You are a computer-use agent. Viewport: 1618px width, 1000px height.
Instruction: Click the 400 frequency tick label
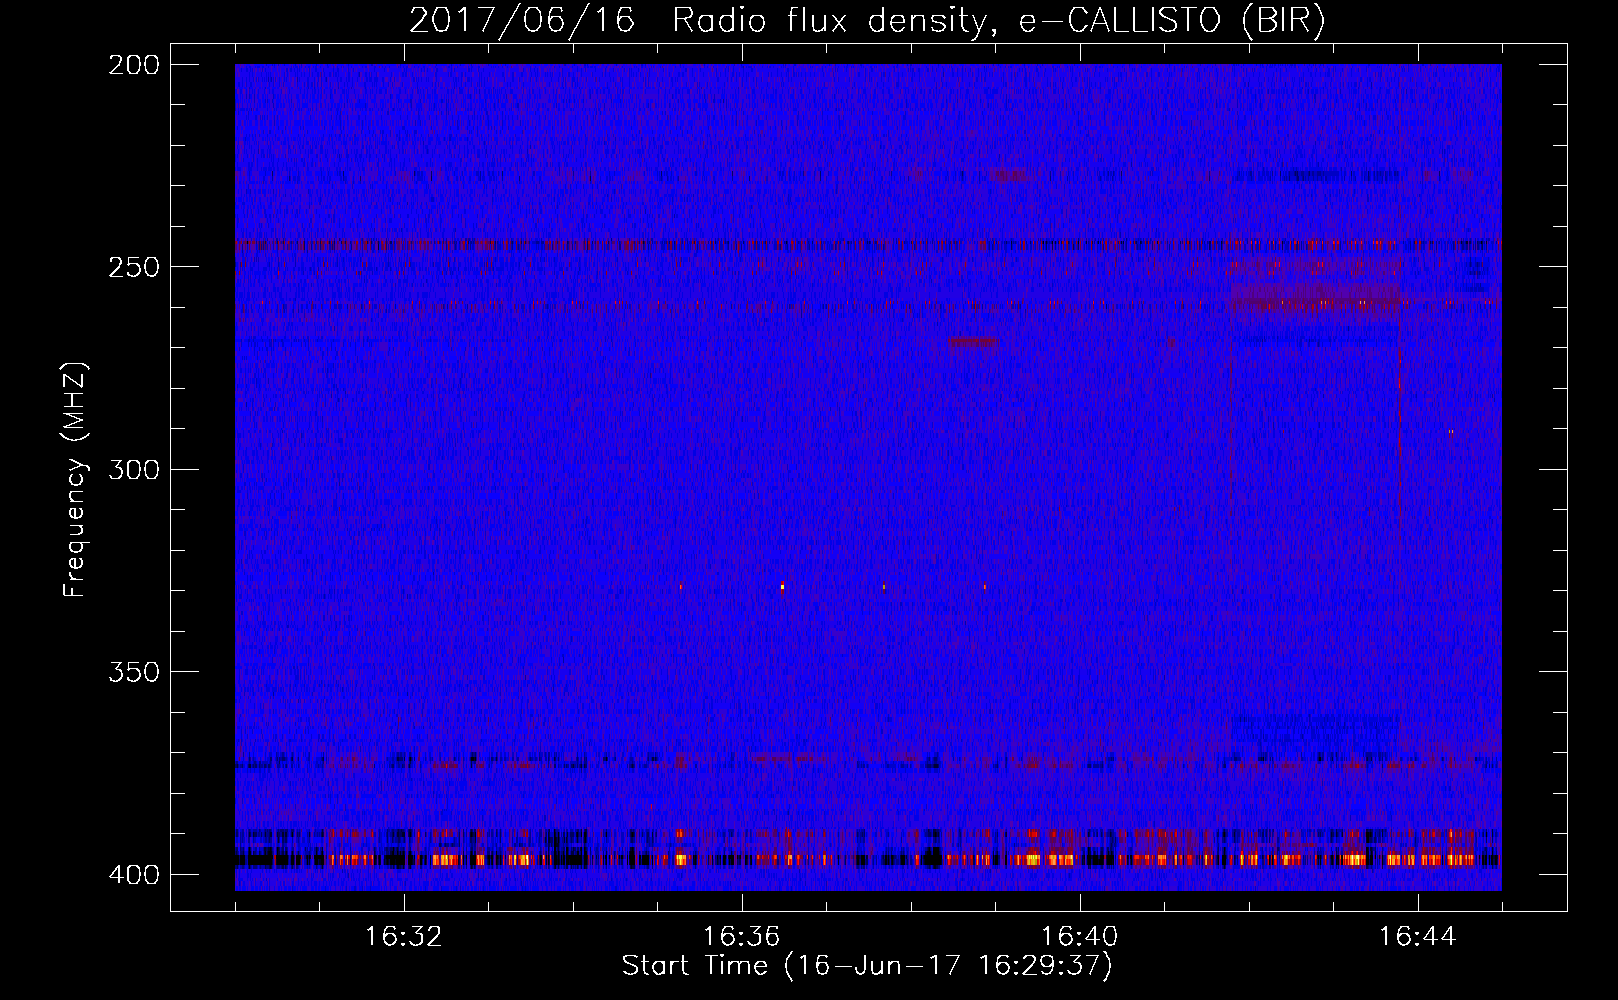pyautogui.click(x=133, y=874)
